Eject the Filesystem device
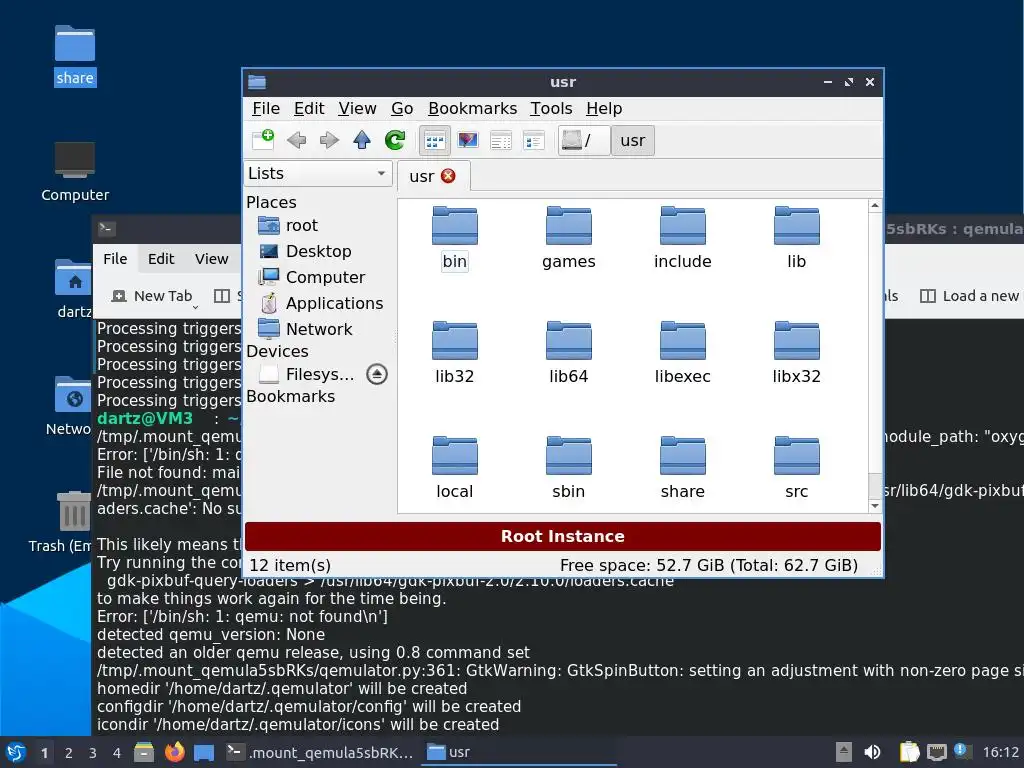This screenshot has width=1024, height=768. pos(377,374)
